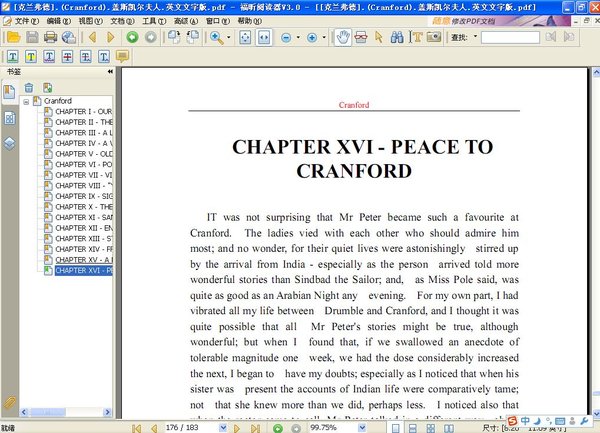Viewport: 600px width, 433px height.
Task: Open the Bookmarks panel side tab icon
Action: pyautogui.click(x=9, y=92)
